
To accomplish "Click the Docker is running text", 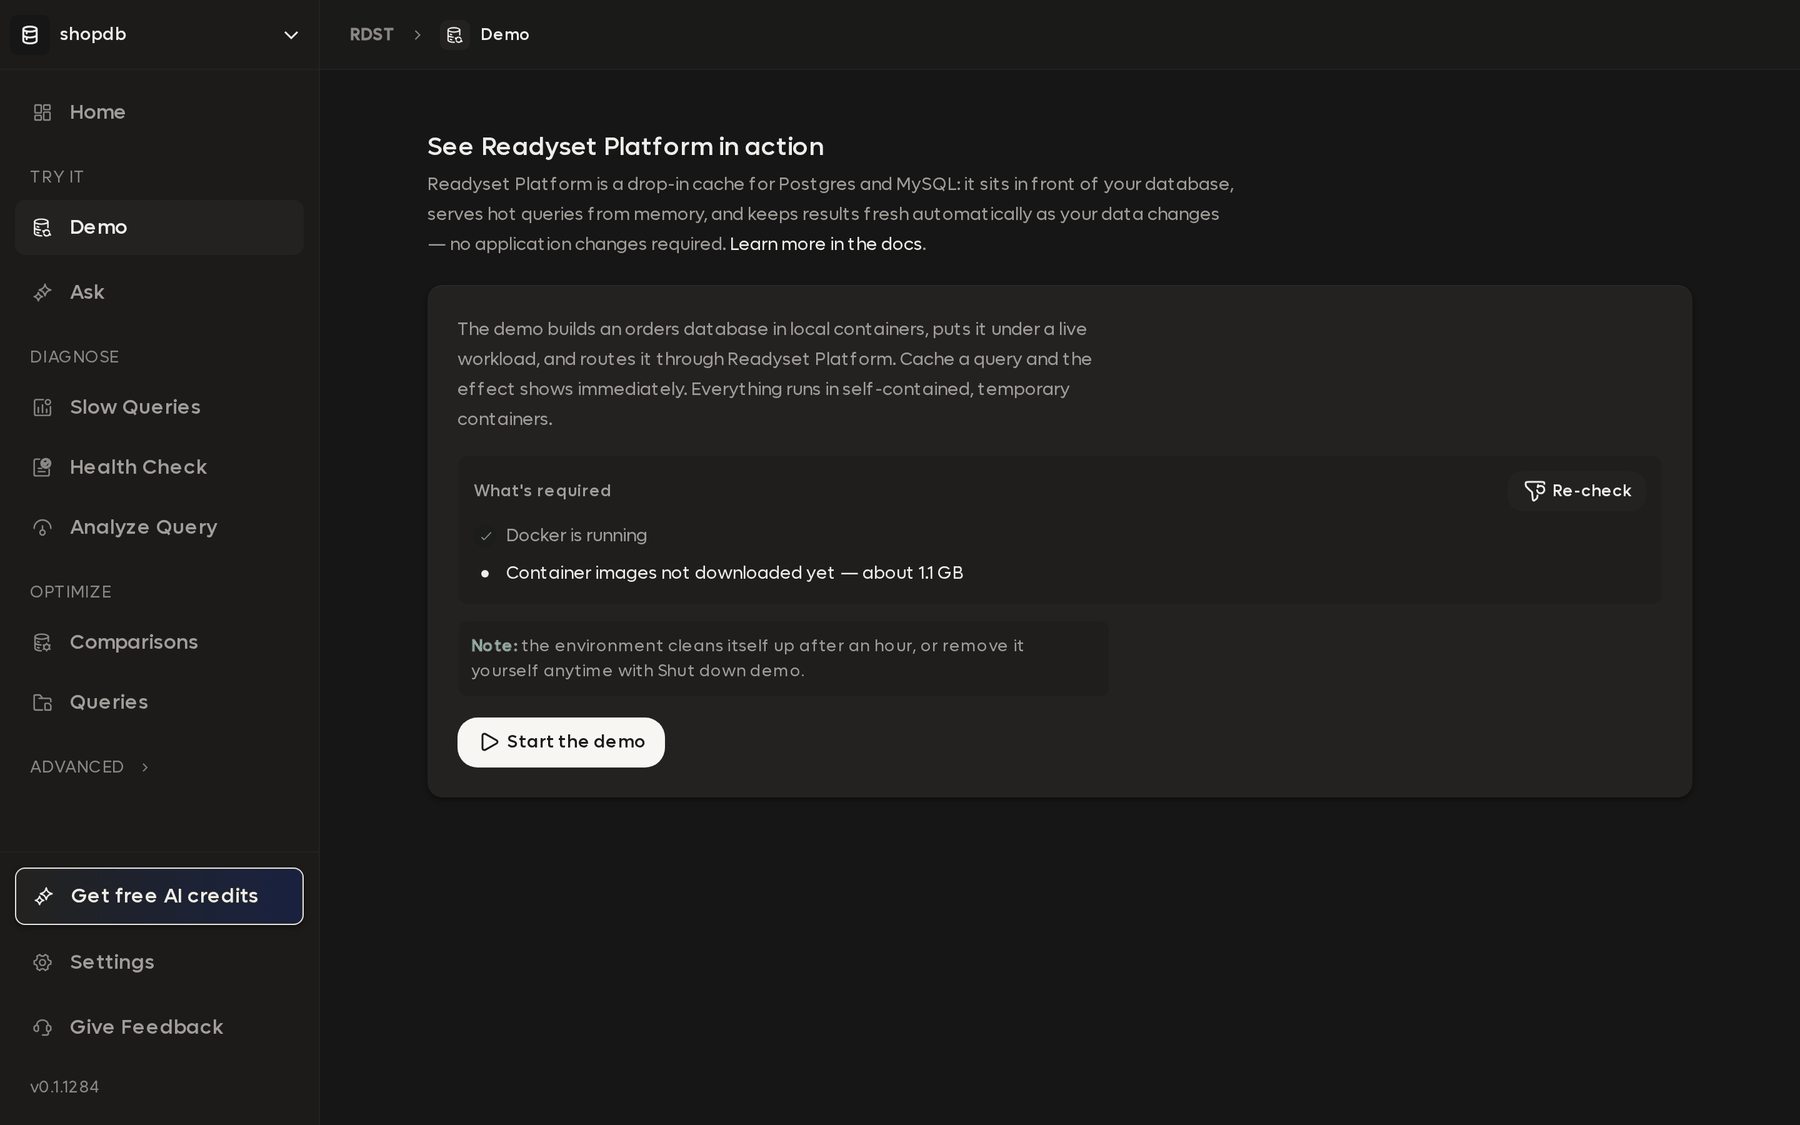I will pos(576,536).
